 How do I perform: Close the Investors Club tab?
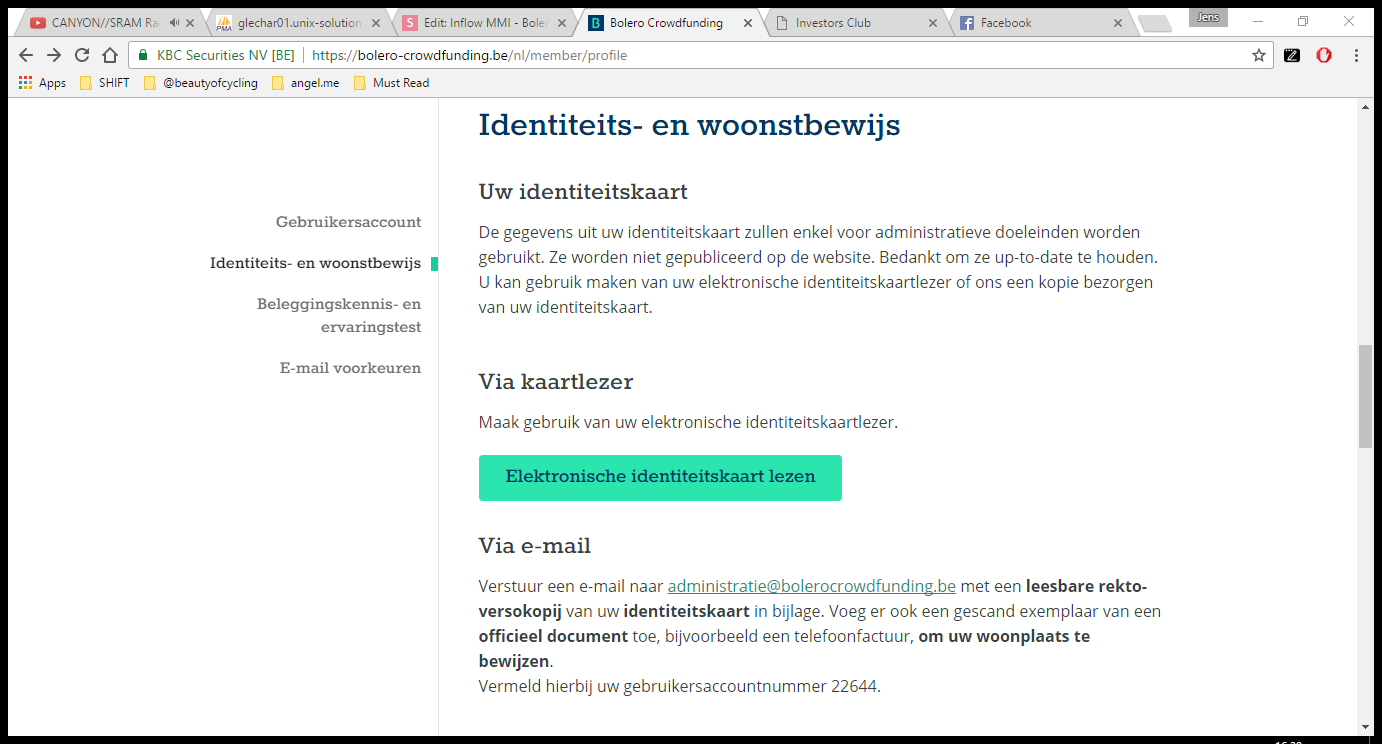click(933, 23)
